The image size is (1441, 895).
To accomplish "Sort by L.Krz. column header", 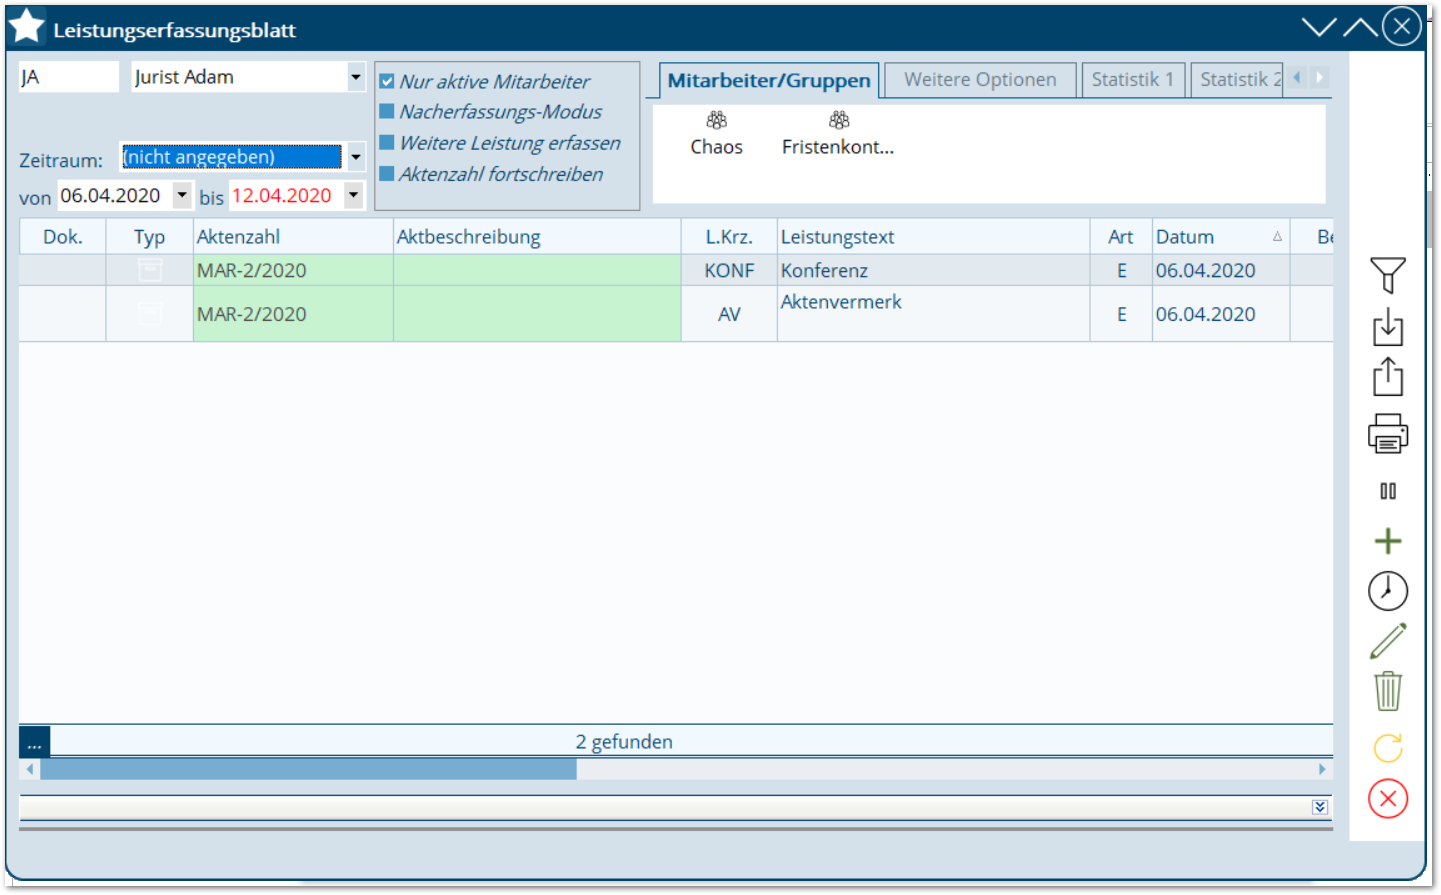I will coord(729,237).
